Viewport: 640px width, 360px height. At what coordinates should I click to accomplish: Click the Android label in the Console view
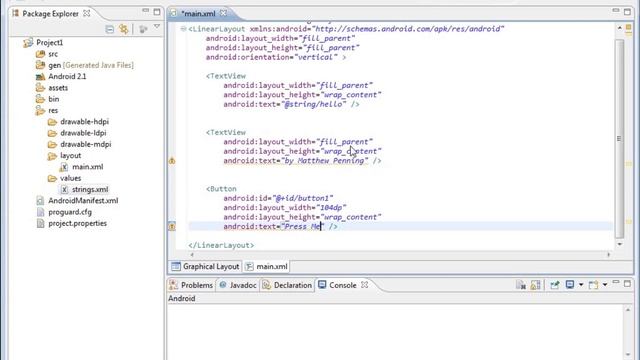coord(182,298)
